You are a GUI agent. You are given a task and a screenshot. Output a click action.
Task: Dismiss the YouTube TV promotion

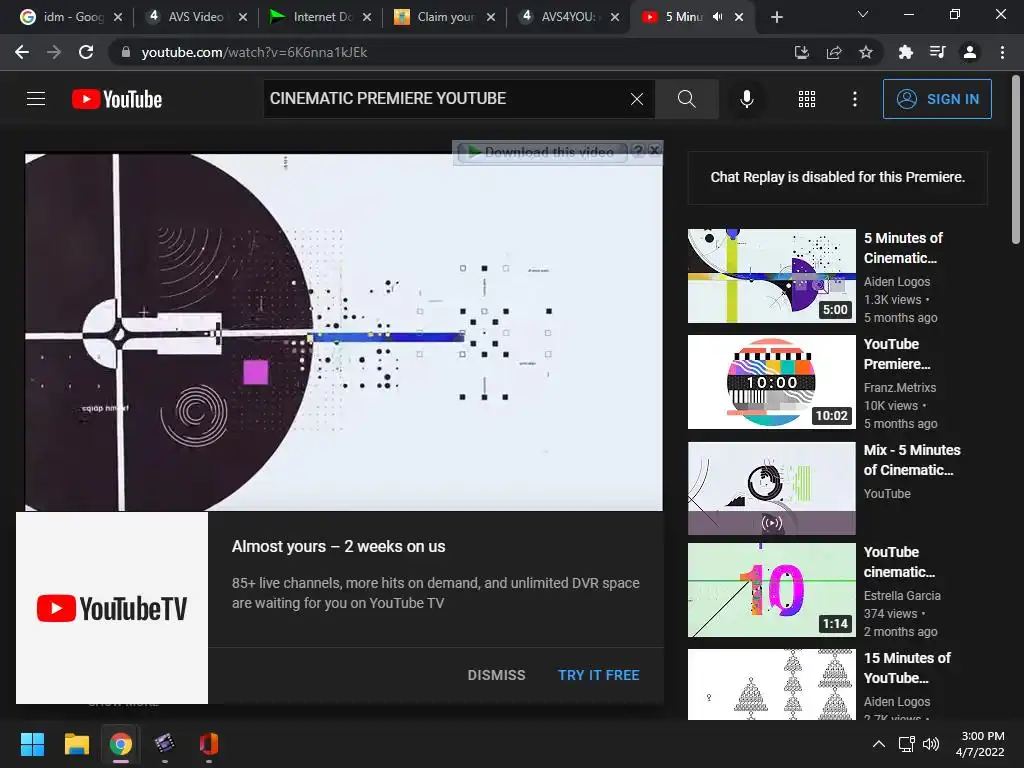point(496,675)
